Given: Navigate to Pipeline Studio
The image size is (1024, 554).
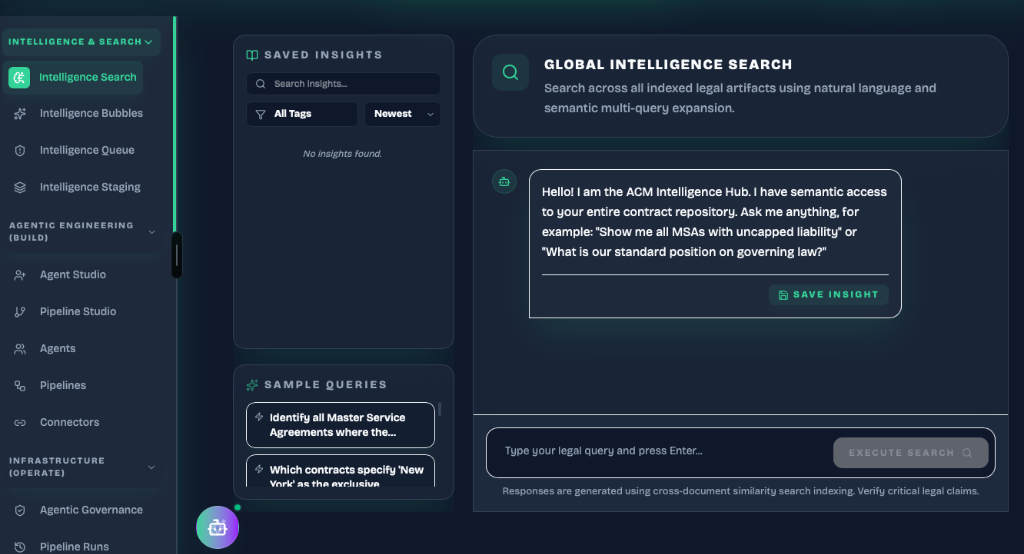Looking at the screenshot, I should (x=79, y=312).
